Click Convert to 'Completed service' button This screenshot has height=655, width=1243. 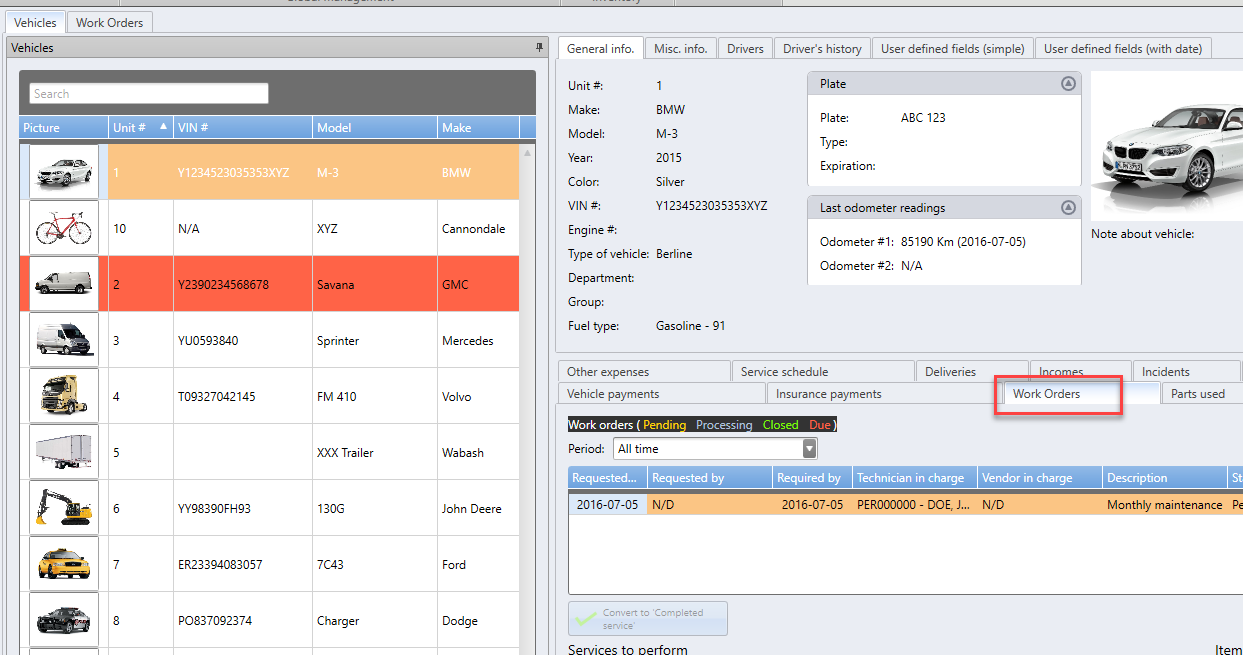pos(648,619)
